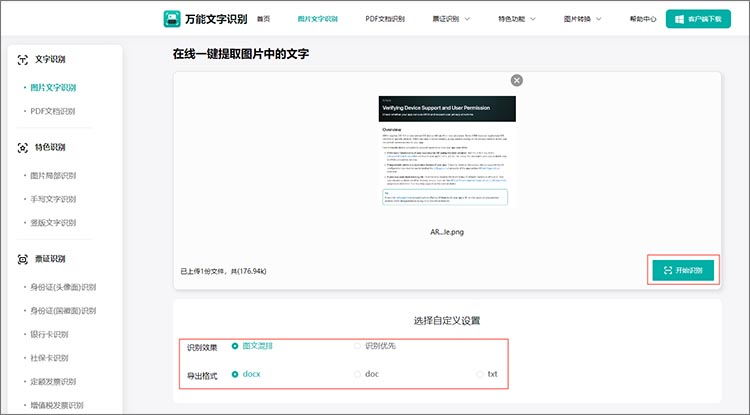750x415 pixels.
Task: Click the 识别效果 label
Action: click(202, 348)
